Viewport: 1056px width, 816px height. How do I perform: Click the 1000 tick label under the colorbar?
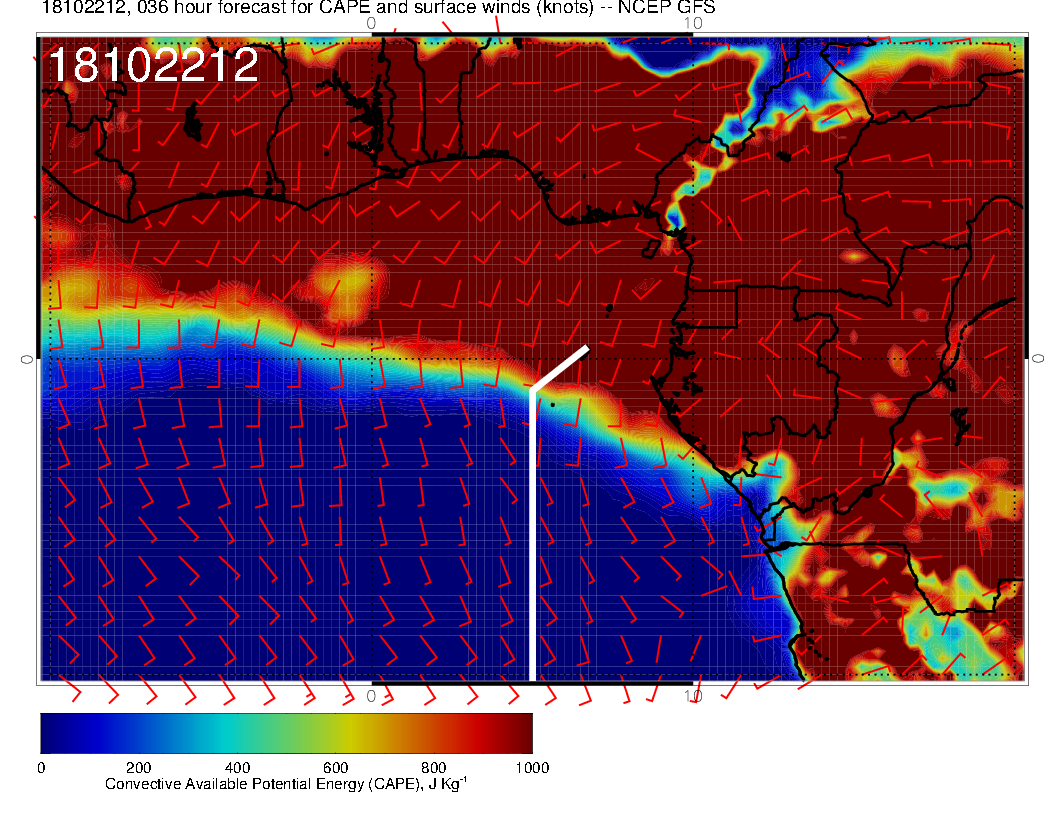click(x=531, y=768)
